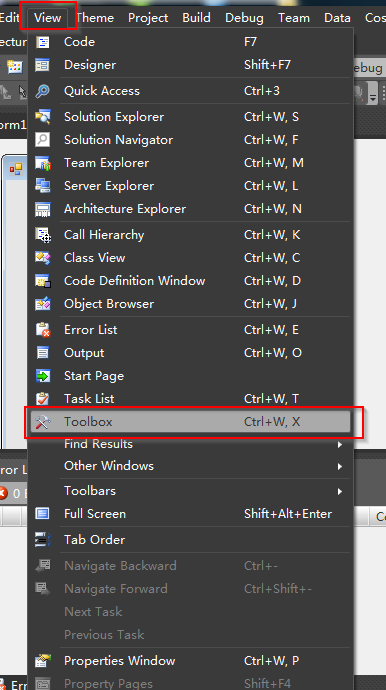Open the Project menu
The image size is (386, 690).
[148, 18]
